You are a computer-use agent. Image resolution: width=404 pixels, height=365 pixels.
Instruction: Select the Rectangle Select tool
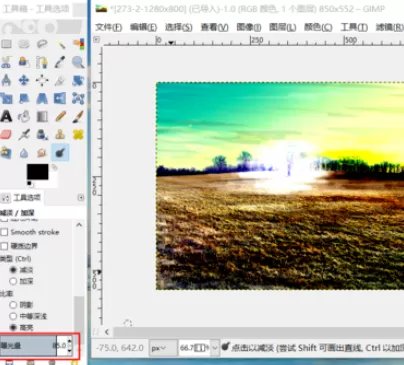point(6,44)
